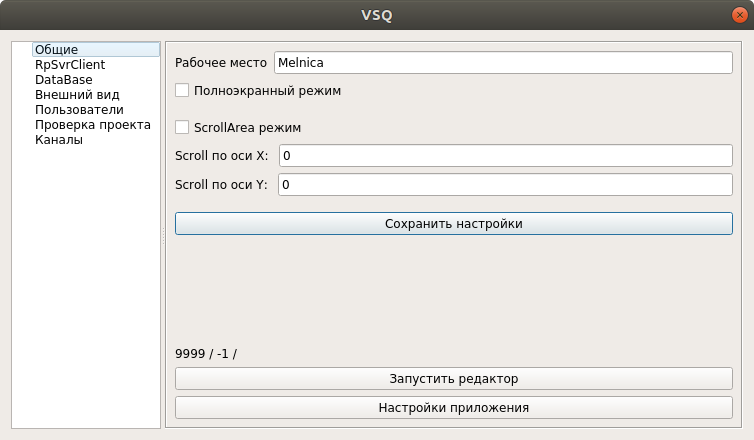The height and width of the screenshot is (440, 754).
Task: Open the RpSvrClient settings section
Action: pyautogui.click(x=70, y=64)
